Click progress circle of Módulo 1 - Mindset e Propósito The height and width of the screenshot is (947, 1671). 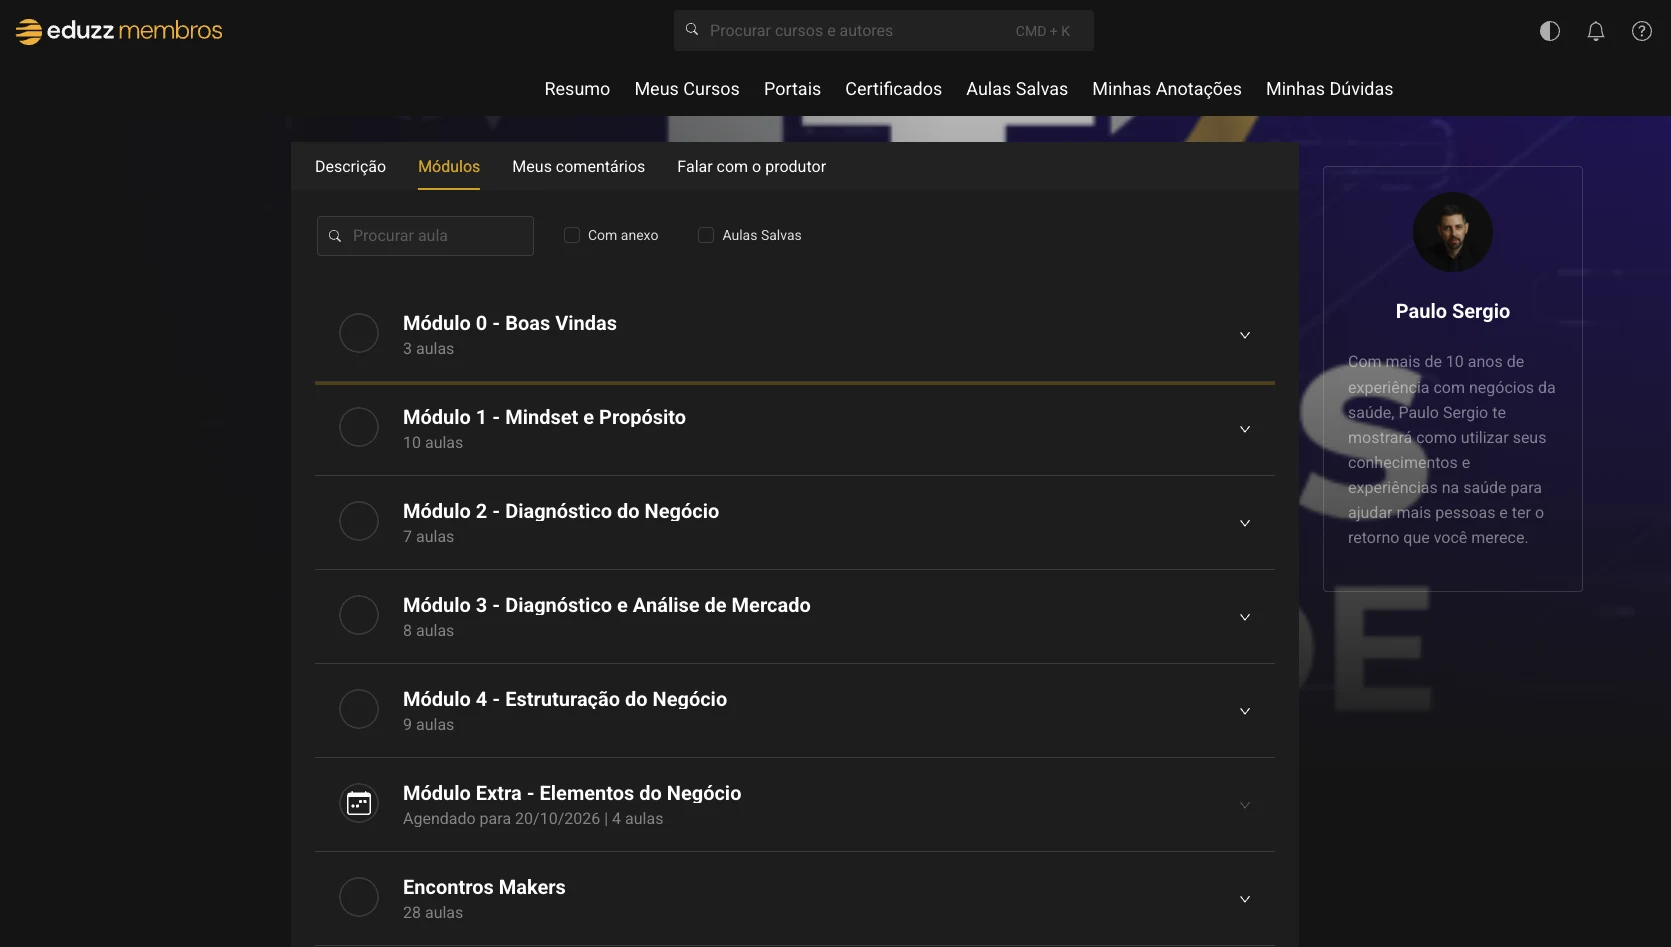point(359,427)
